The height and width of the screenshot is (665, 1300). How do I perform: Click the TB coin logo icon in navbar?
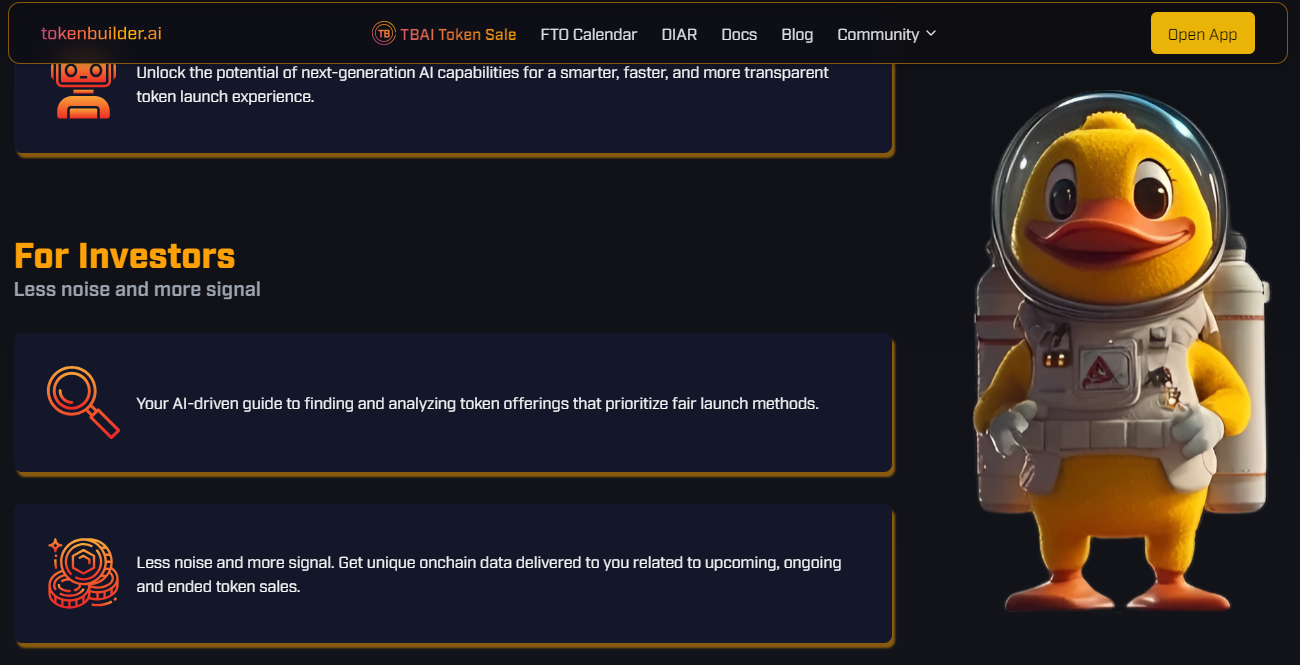click(x=383, y=34)
